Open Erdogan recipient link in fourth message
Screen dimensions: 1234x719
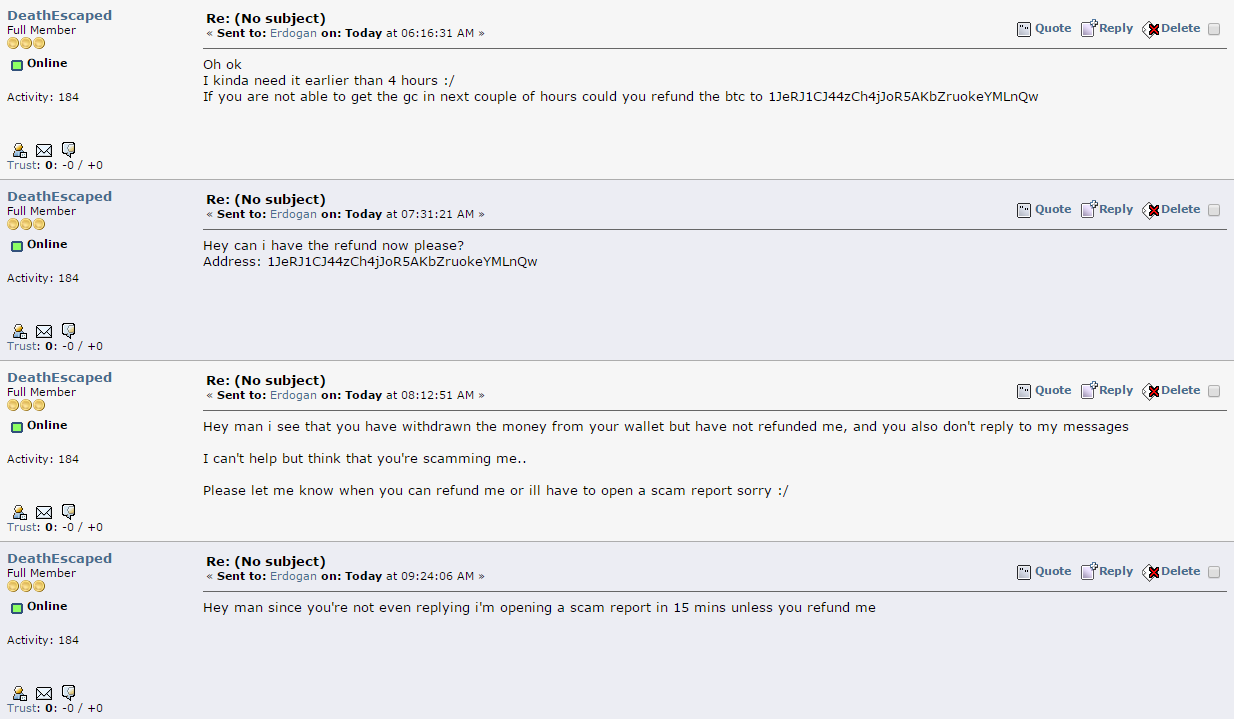click(x=293, y=576)
